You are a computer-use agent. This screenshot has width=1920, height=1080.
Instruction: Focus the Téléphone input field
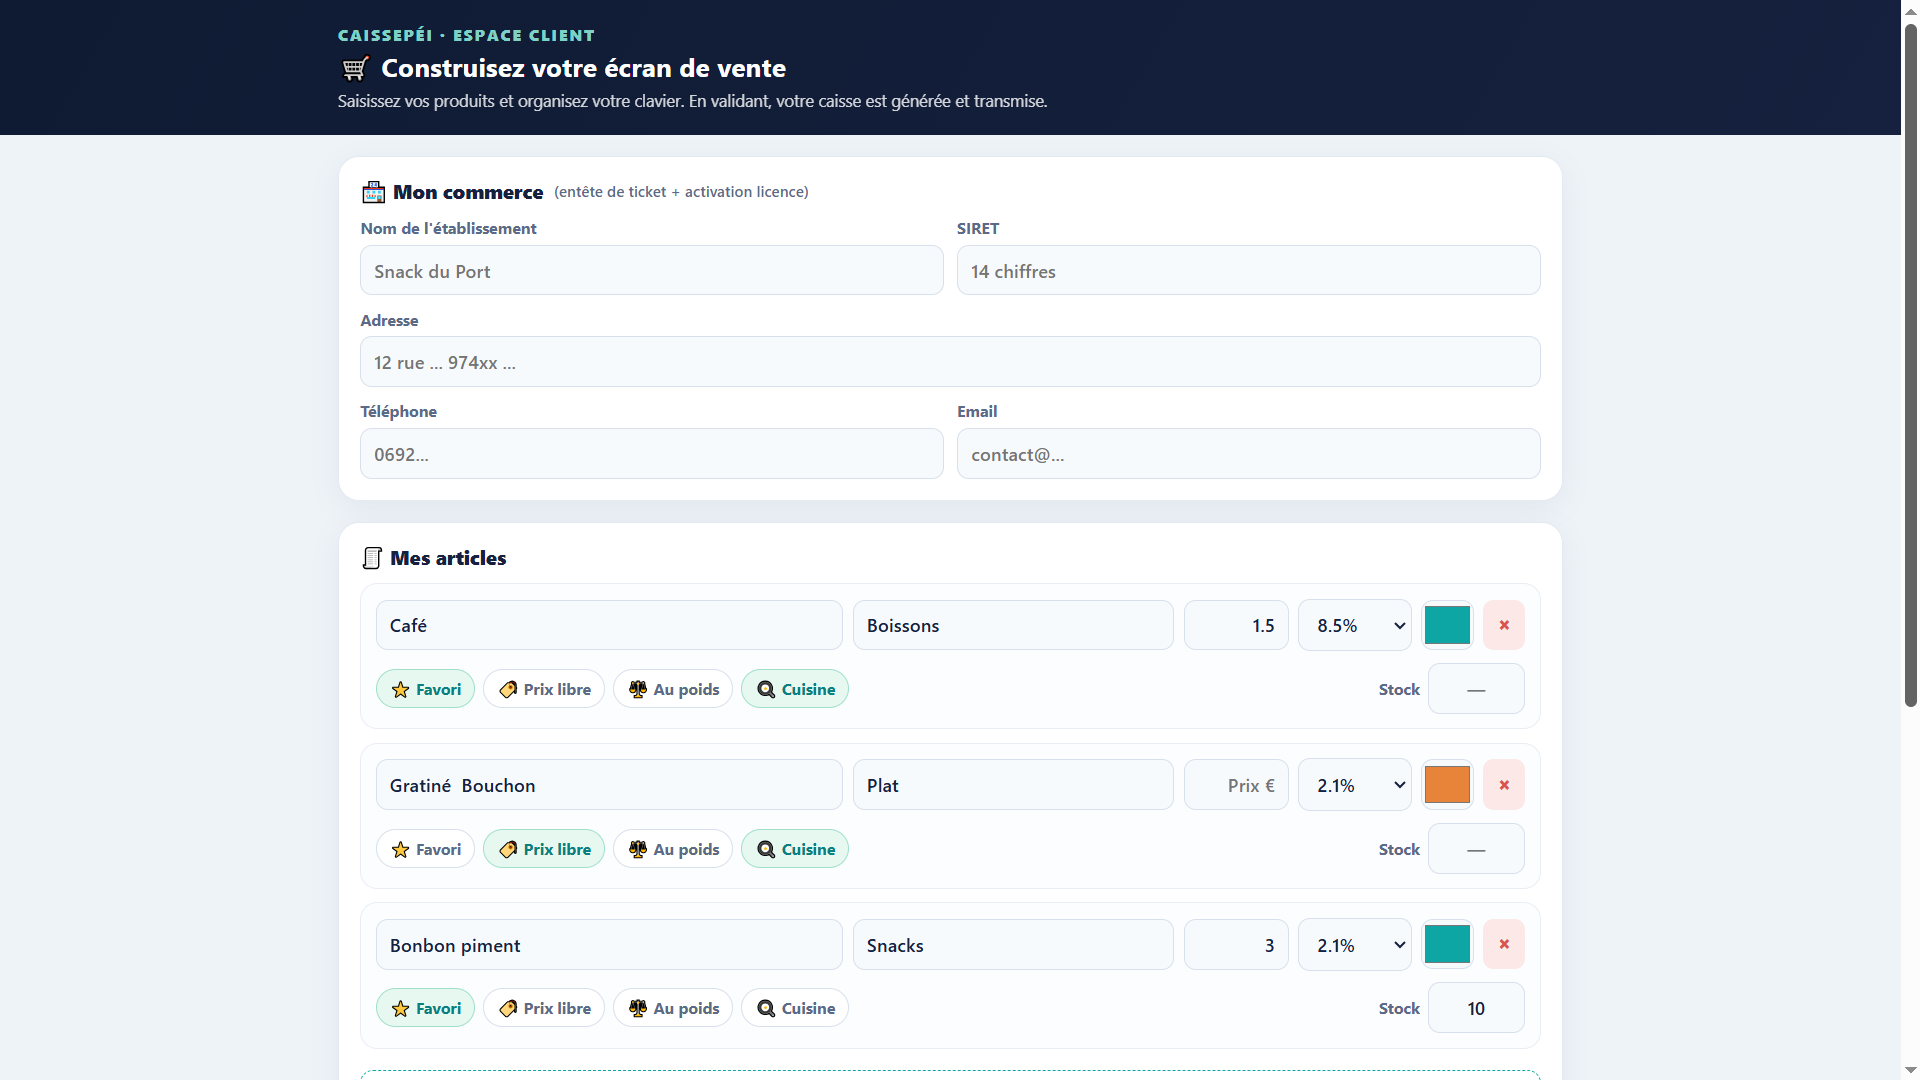[652, 454]
